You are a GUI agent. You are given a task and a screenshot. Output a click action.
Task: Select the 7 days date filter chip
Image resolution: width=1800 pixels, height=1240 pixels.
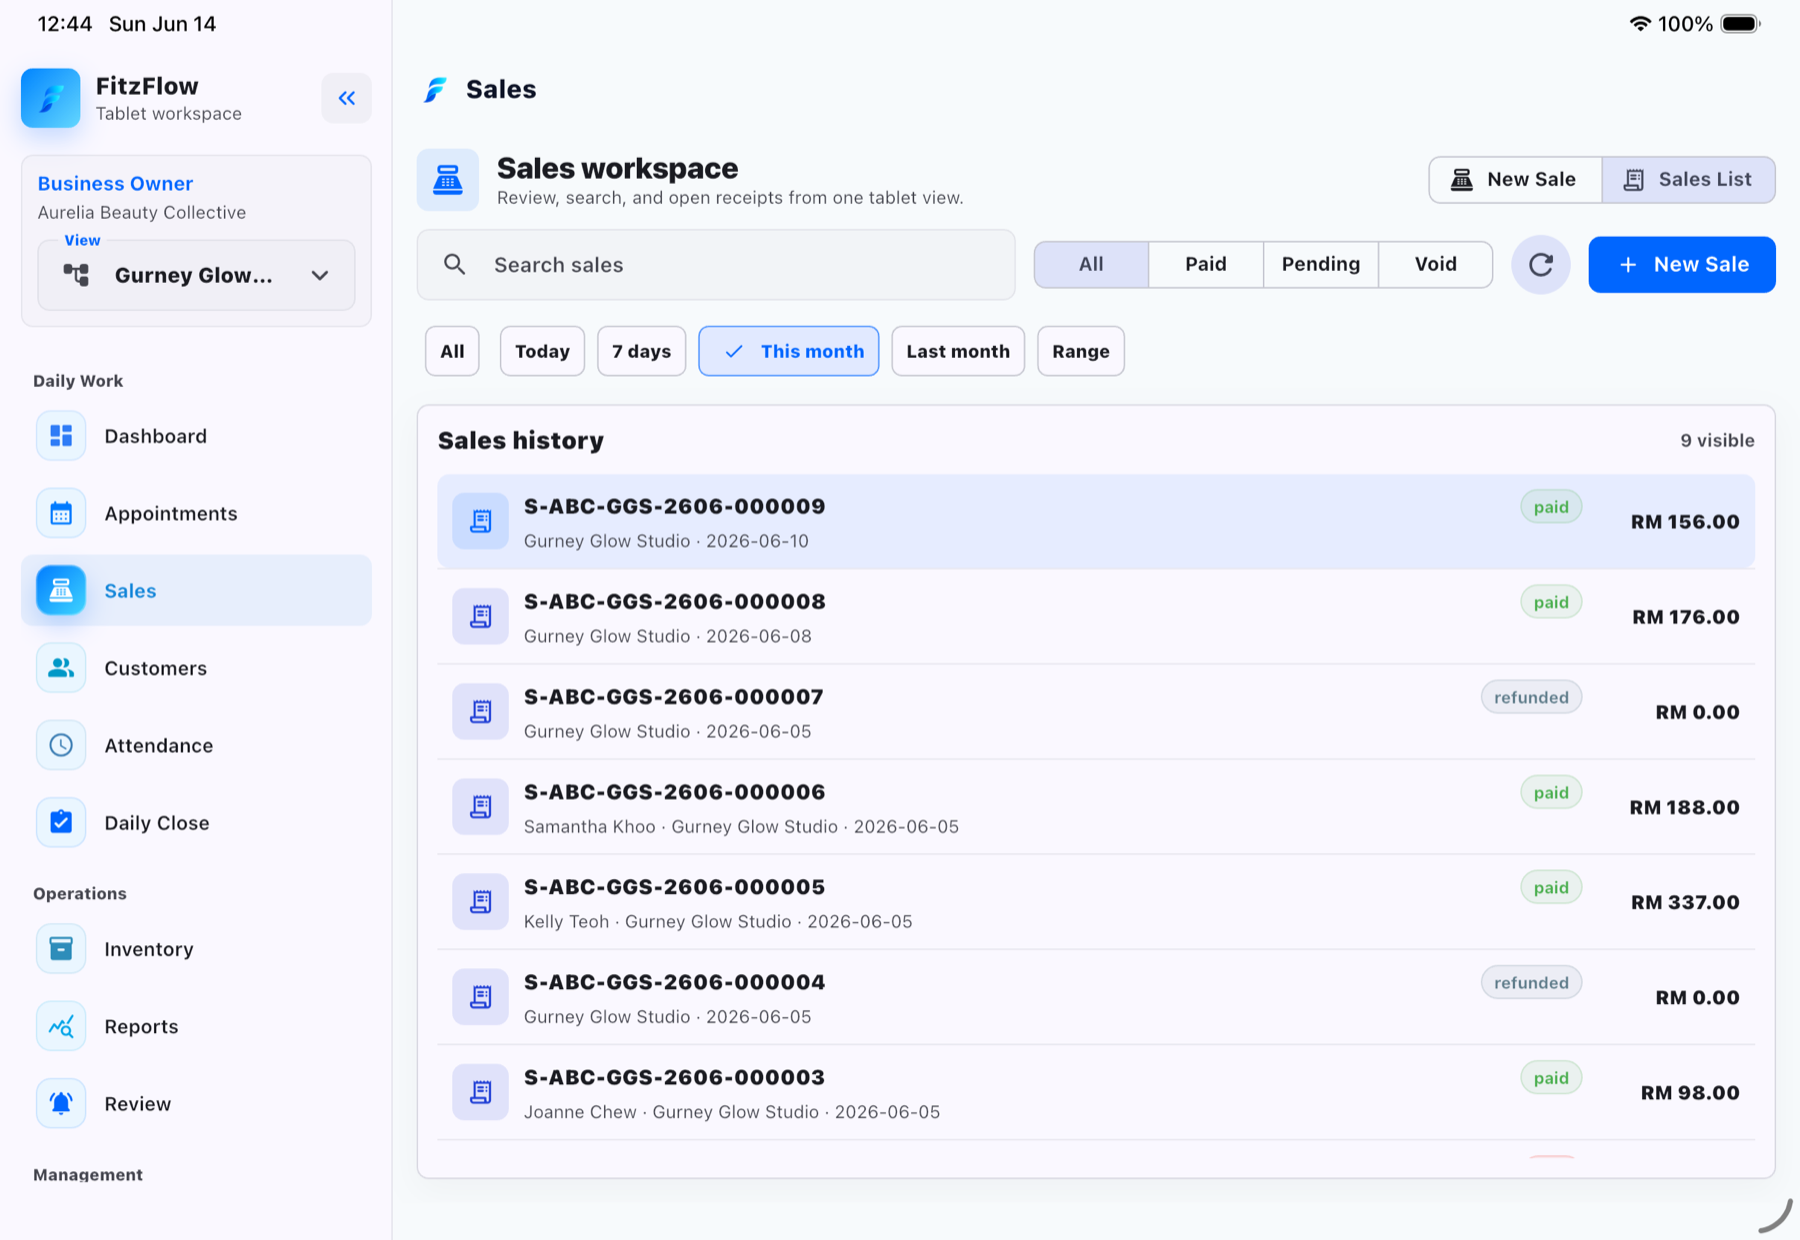[641, 351]
